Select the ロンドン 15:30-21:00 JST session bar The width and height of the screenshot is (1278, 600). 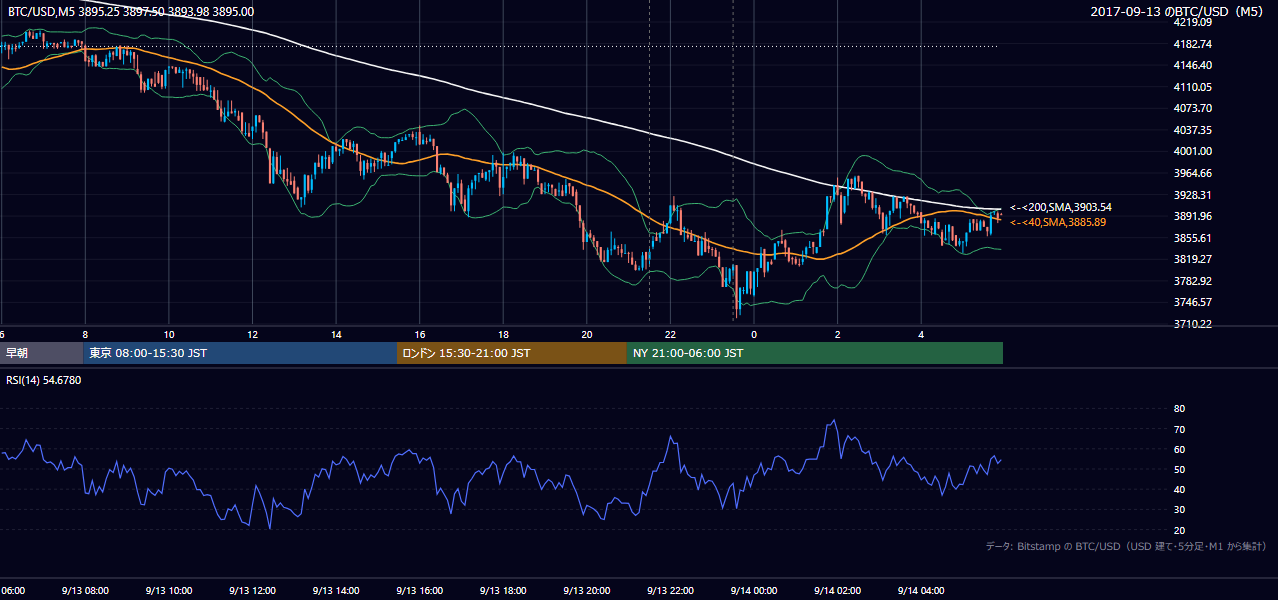512,353
